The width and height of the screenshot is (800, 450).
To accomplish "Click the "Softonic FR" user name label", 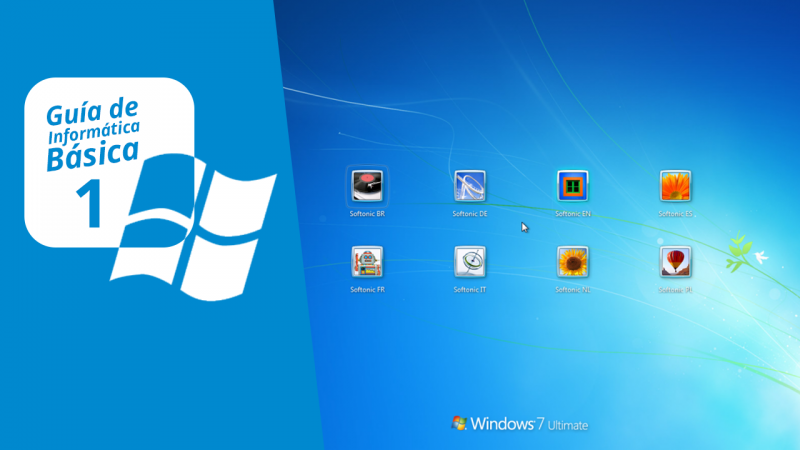I will (367, 290).
